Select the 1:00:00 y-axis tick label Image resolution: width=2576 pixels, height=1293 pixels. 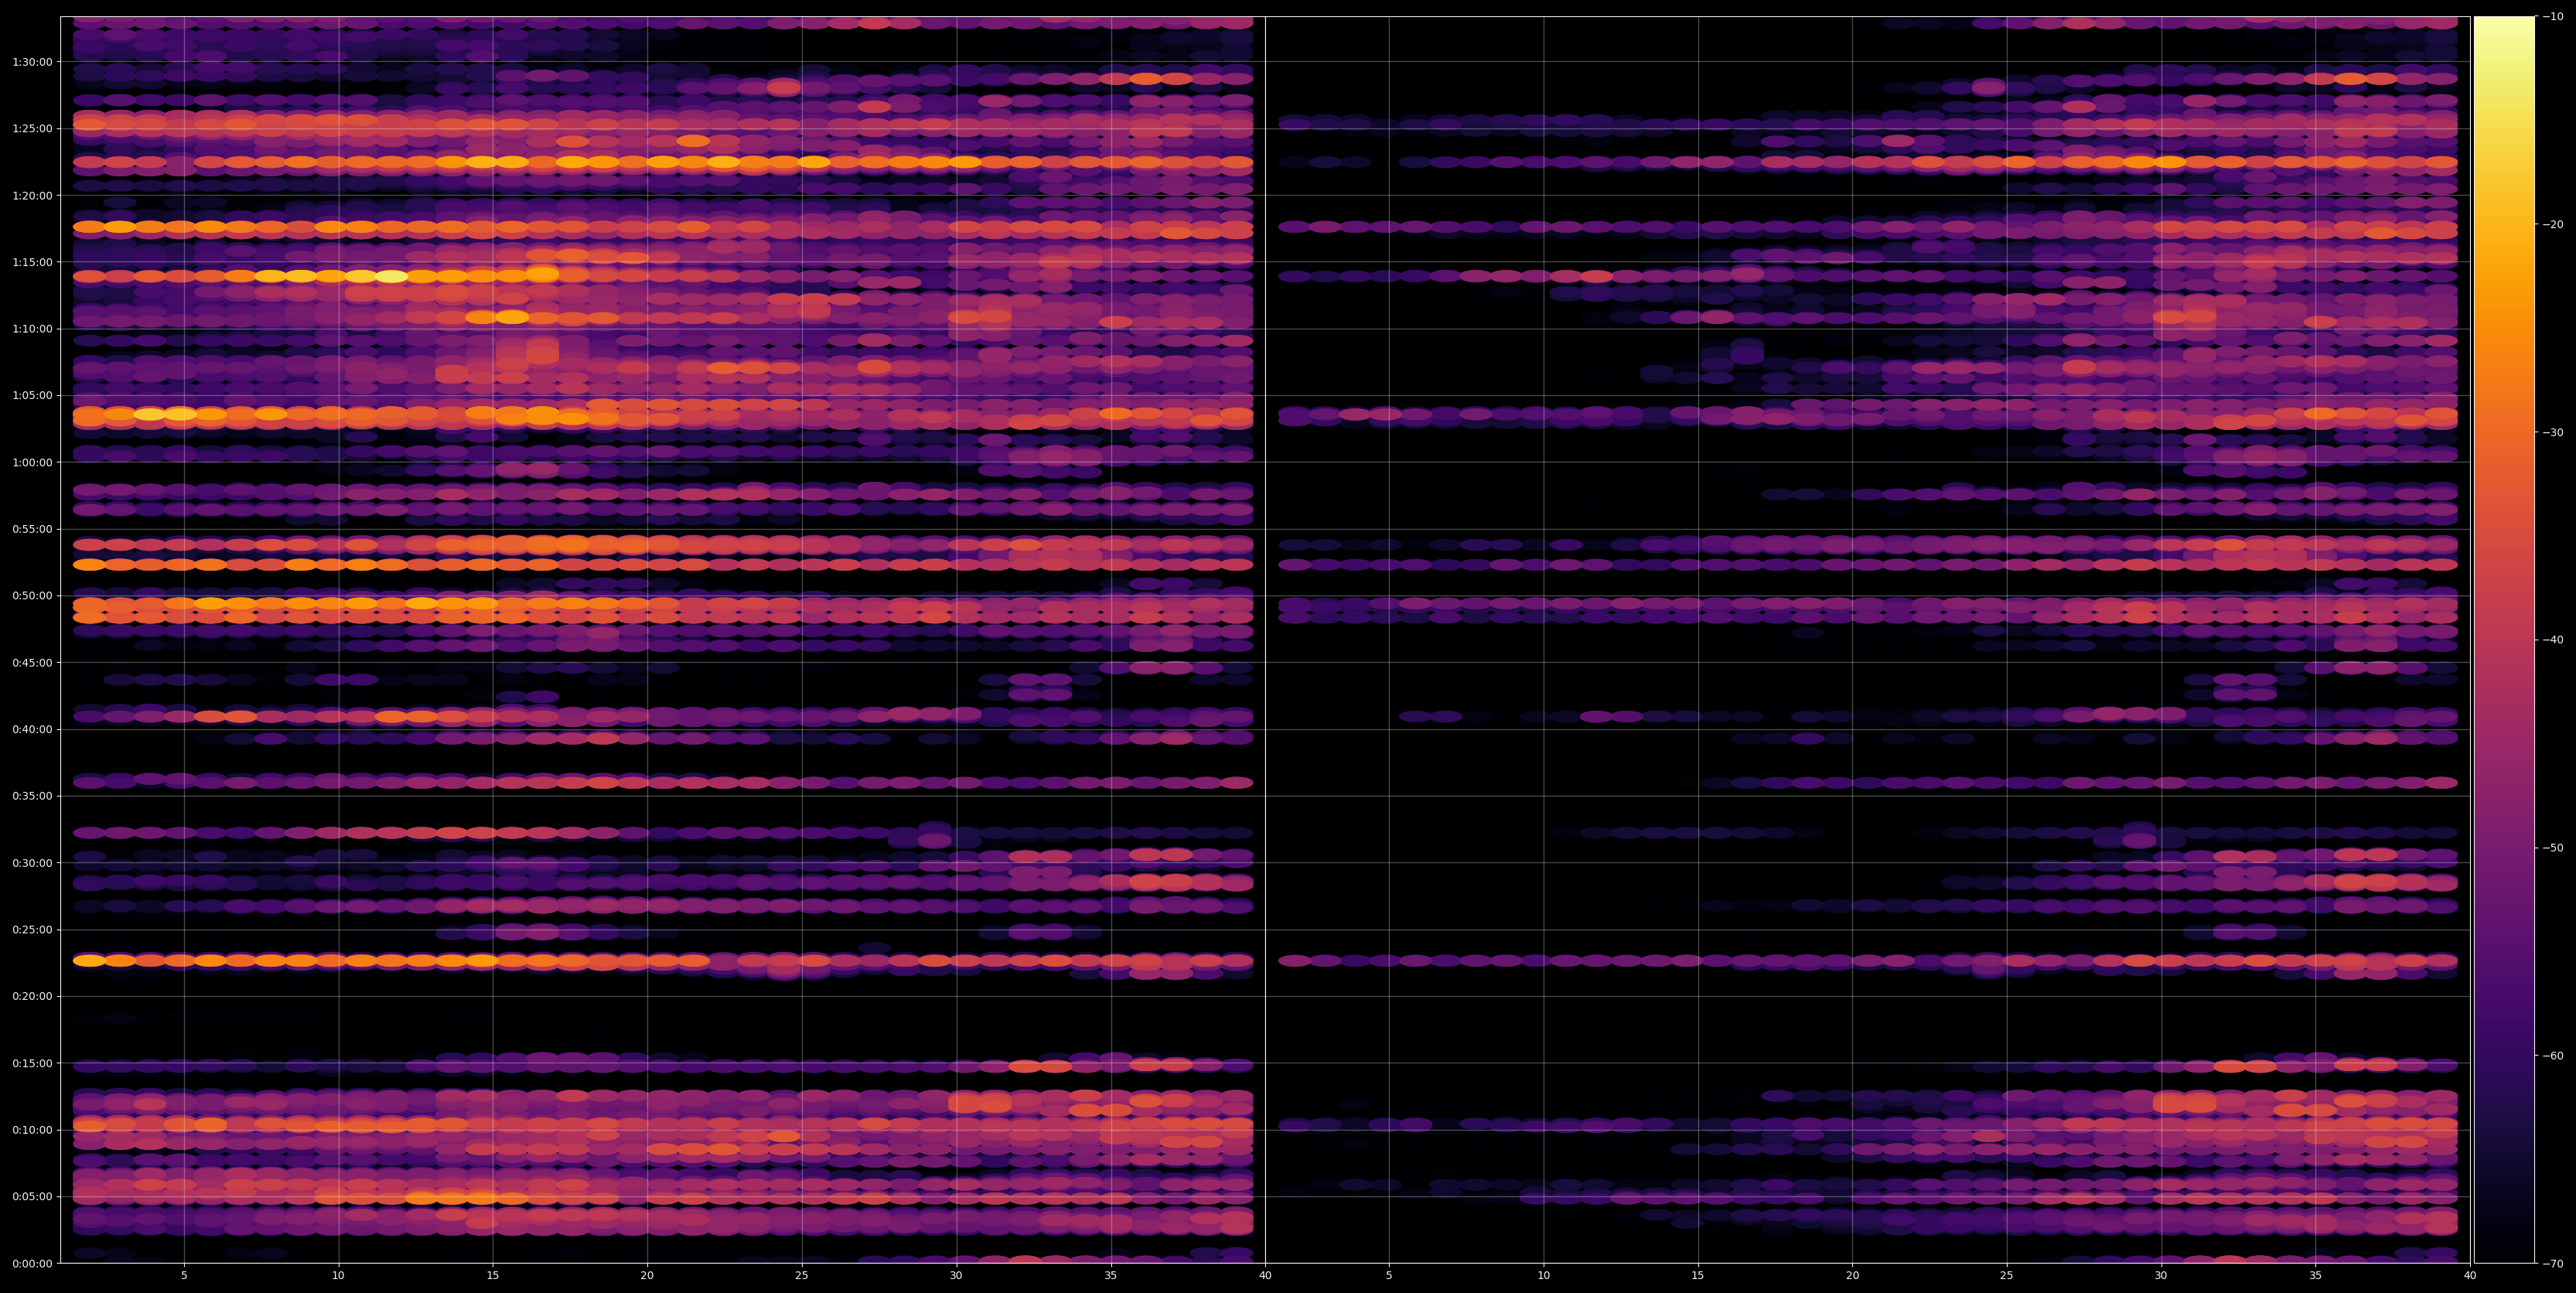(32, 462)
